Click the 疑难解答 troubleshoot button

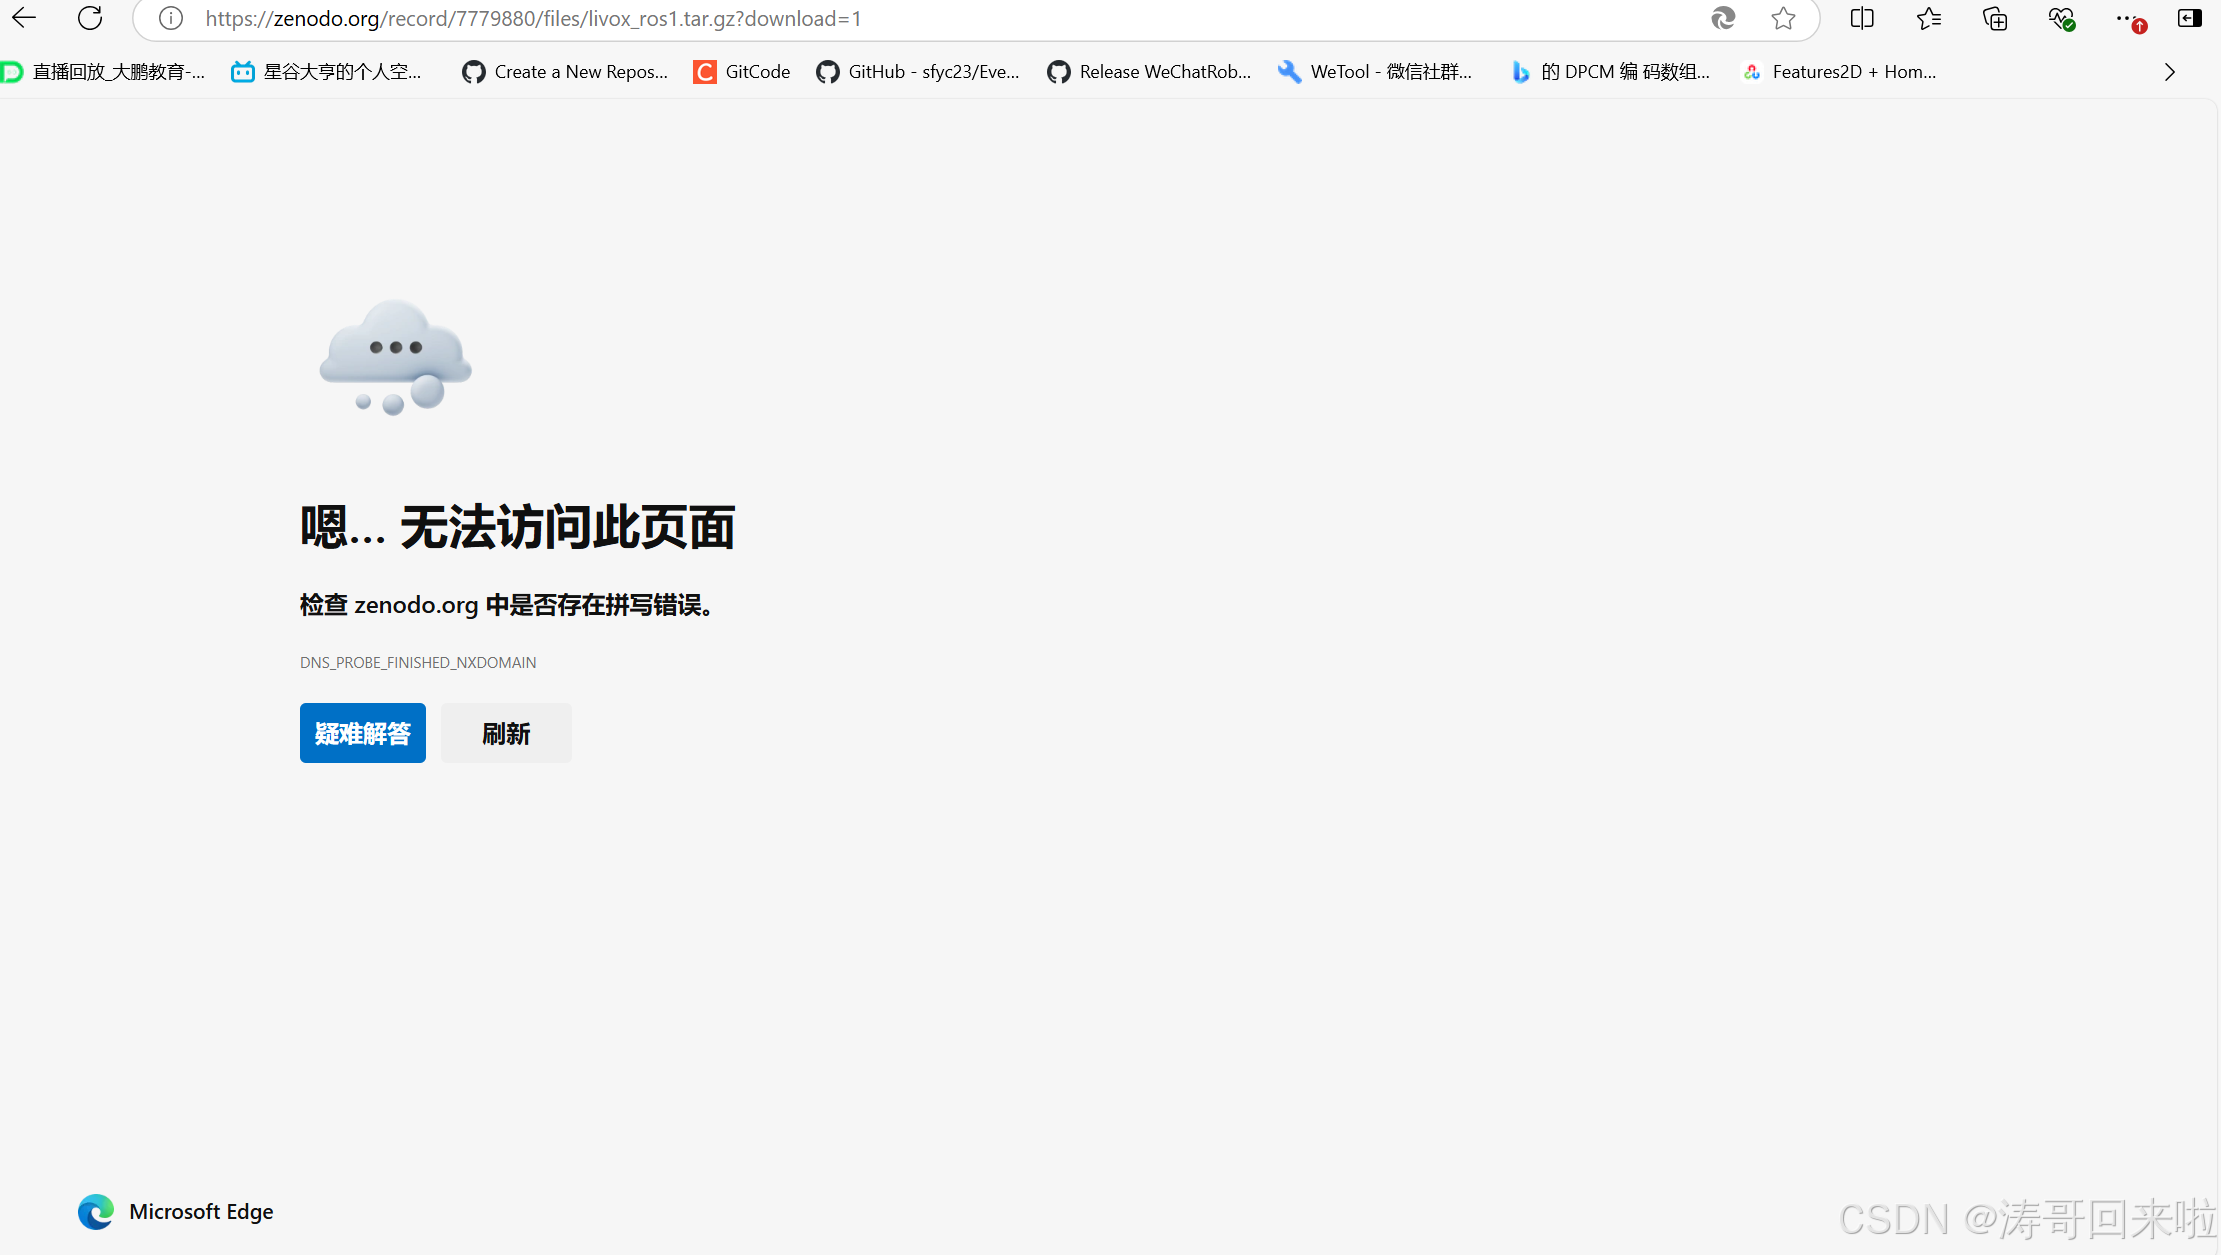[x=363, y=733]
